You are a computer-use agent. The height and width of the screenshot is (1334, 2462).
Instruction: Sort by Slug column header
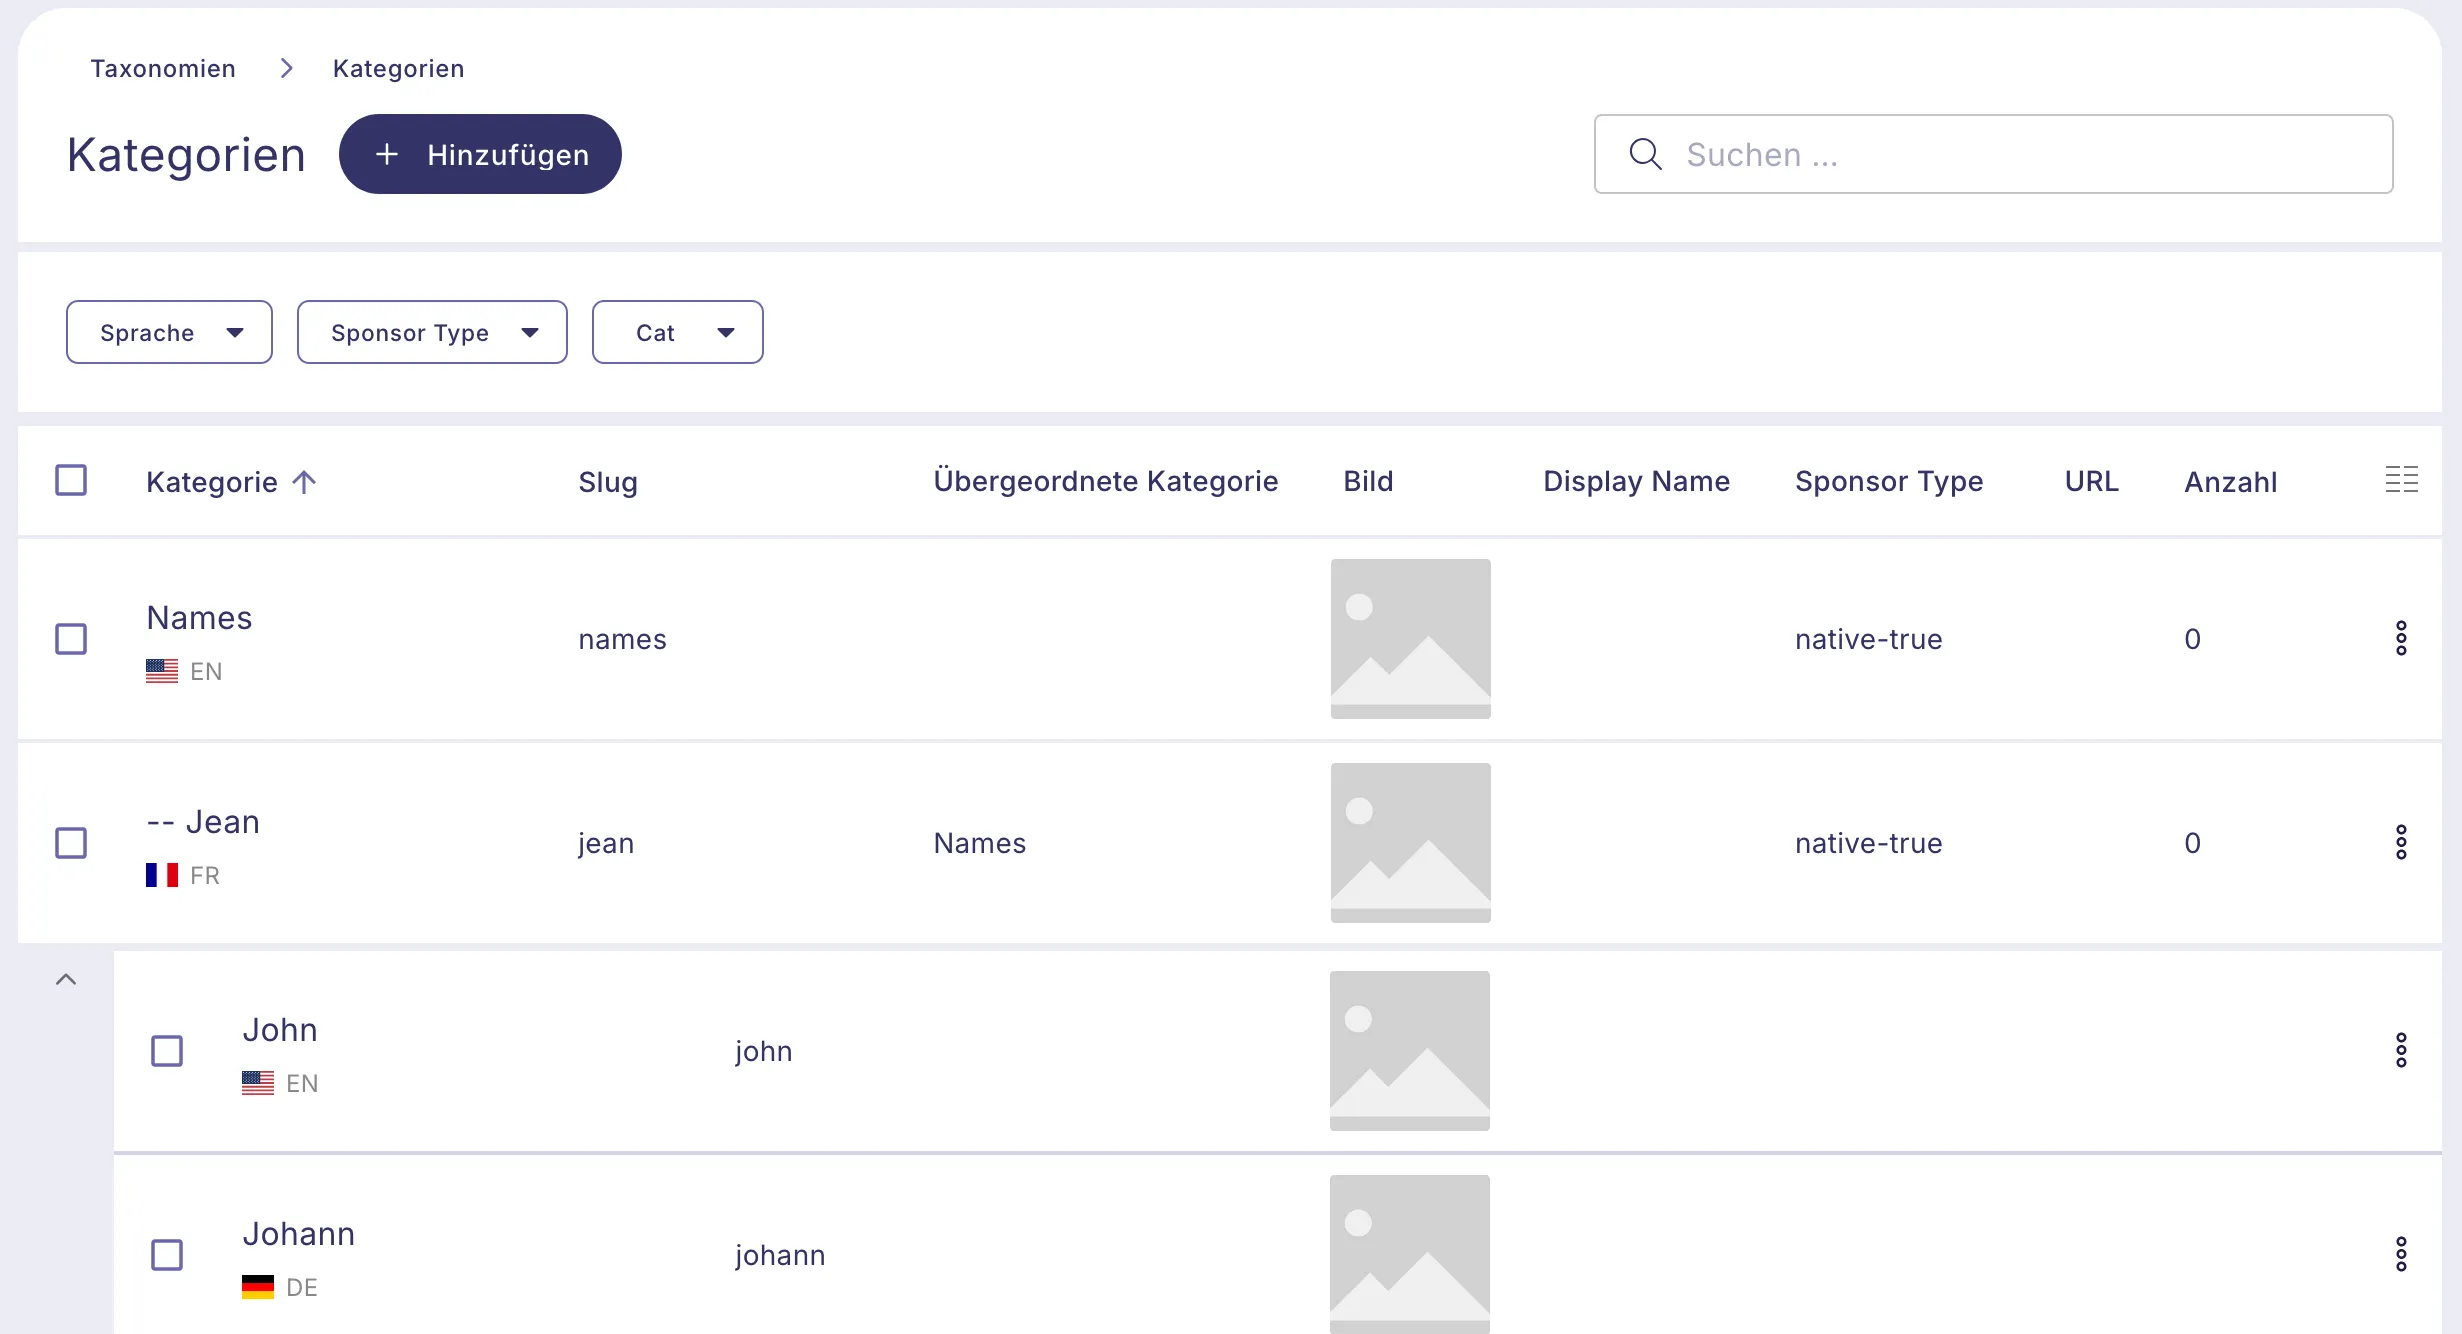pyautogui.click(x=608, y=482)
